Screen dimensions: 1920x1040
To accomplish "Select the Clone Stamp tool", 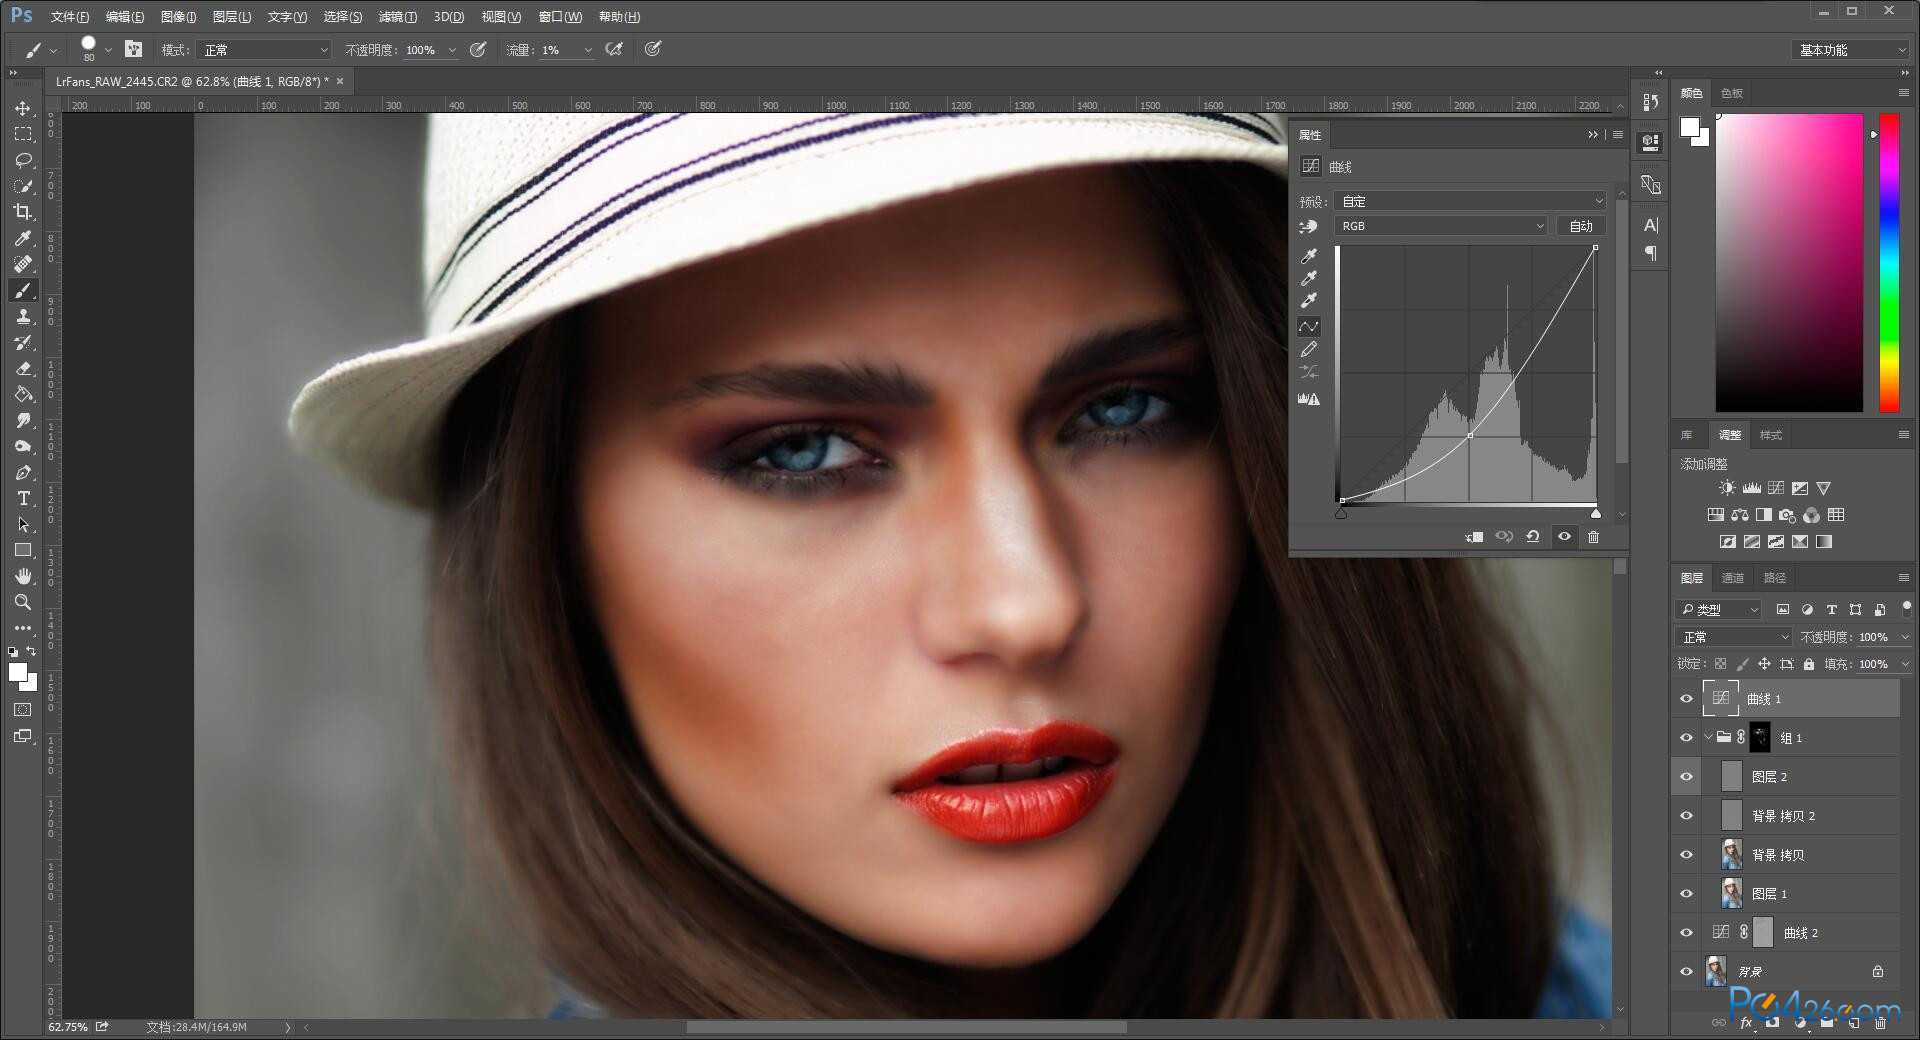I will click(x=23, y=316).
